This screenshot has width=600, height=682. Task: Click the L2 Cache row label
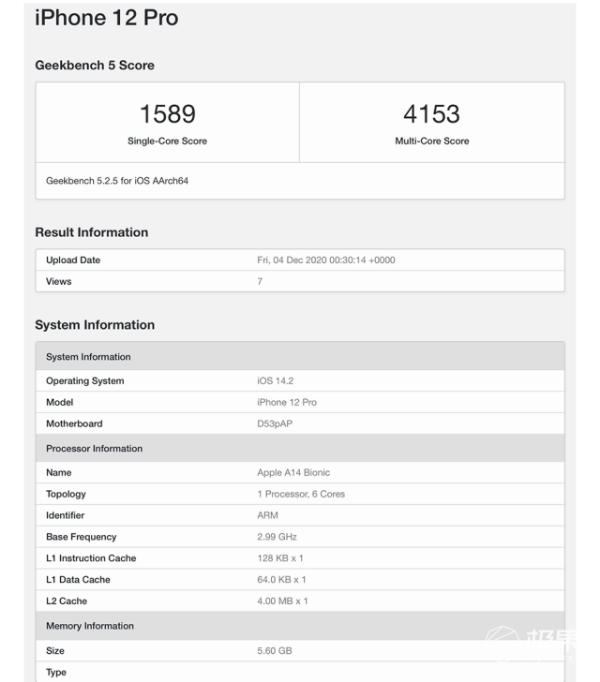[x=67, y=601]
